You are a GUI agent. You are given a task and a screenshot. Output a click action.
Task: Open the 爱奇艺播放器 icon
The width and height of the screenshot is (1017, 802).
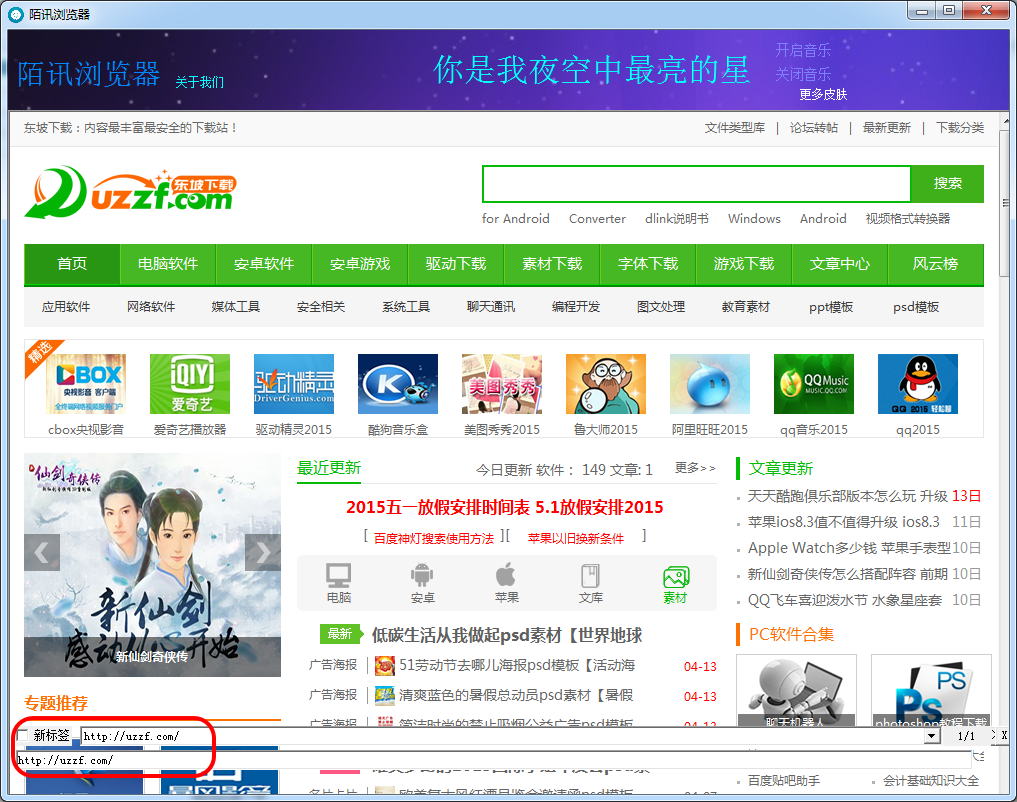coord(190,384)
